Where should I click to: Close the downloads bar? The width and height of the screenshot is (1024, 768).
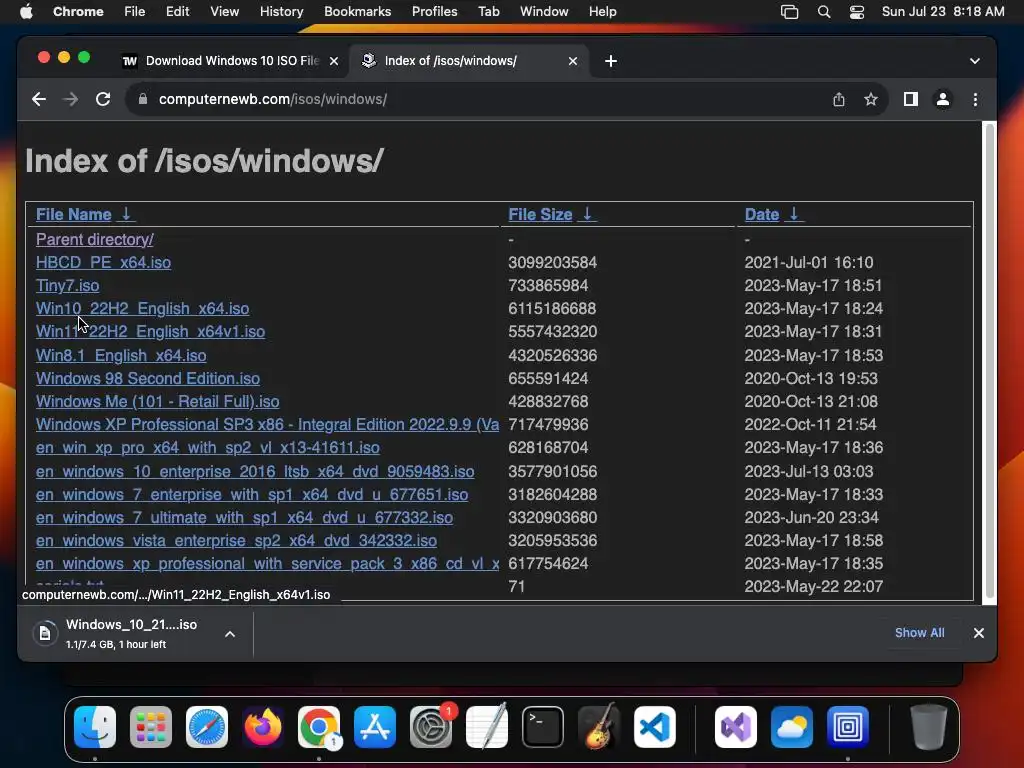point(978,633)
